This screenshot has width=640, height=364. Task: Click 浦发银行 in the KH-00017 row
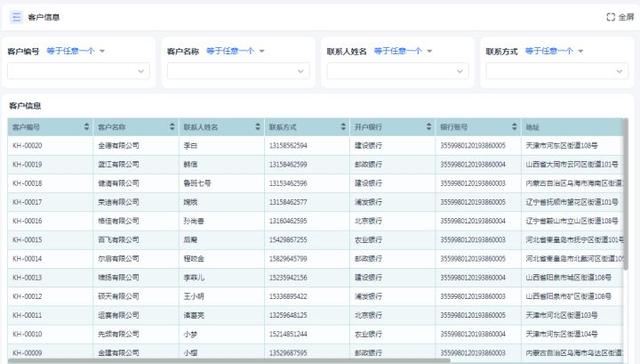coord(368,202)
